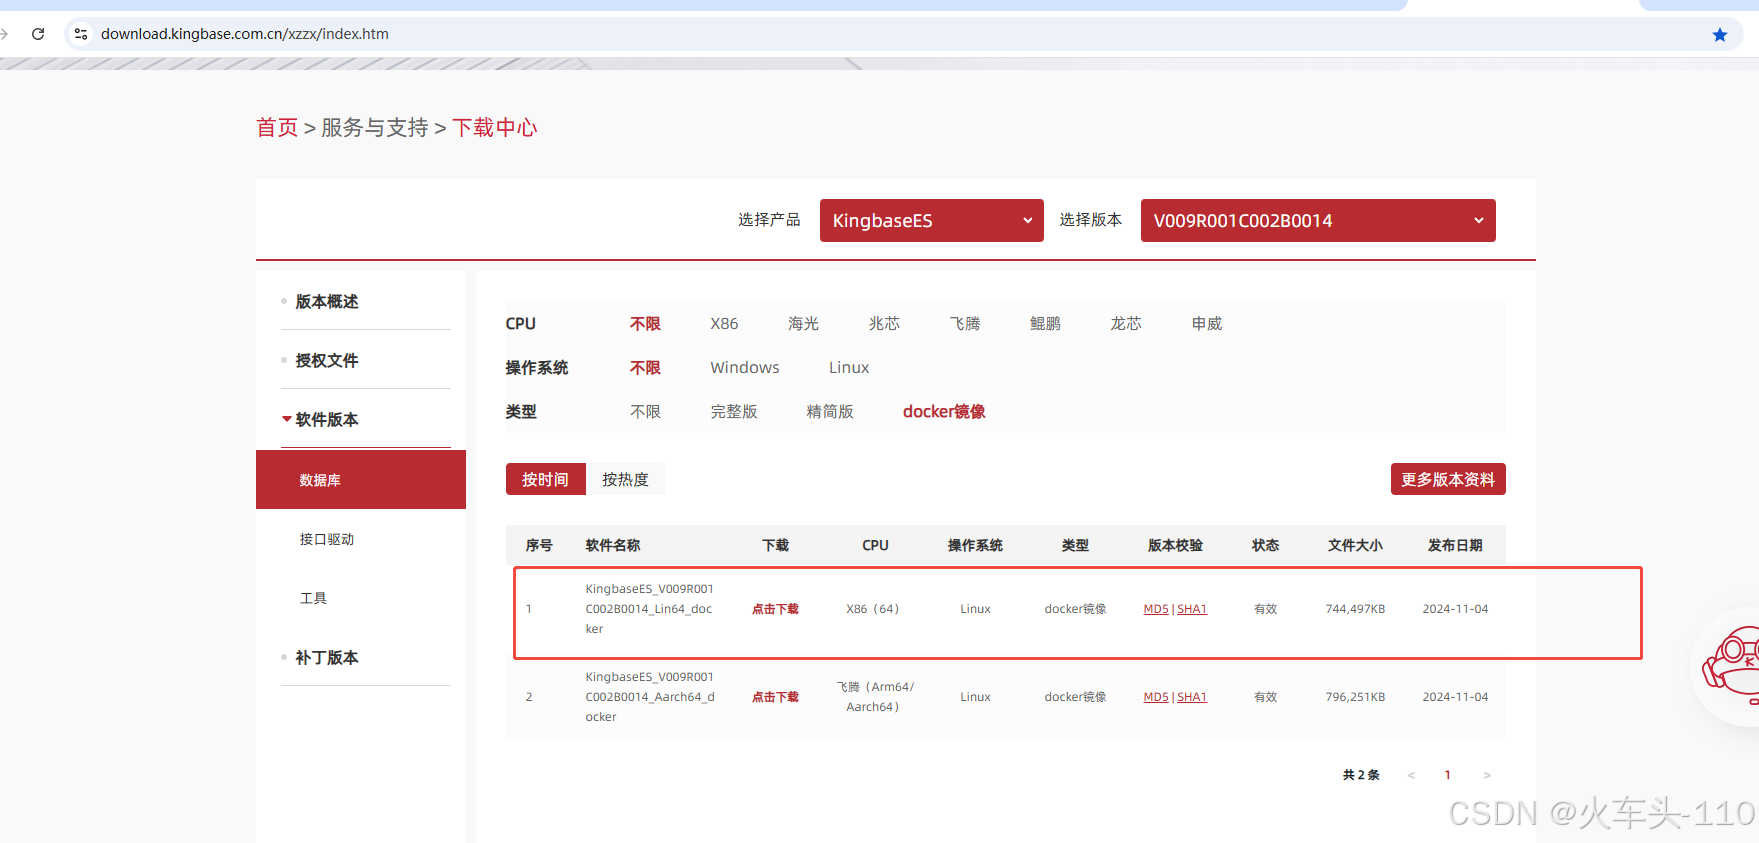
Task: Select the KingbaseES_V009R001C002B0014_Aarch64_docker file name
Action: pyautogui.click(x=650, y=697)
